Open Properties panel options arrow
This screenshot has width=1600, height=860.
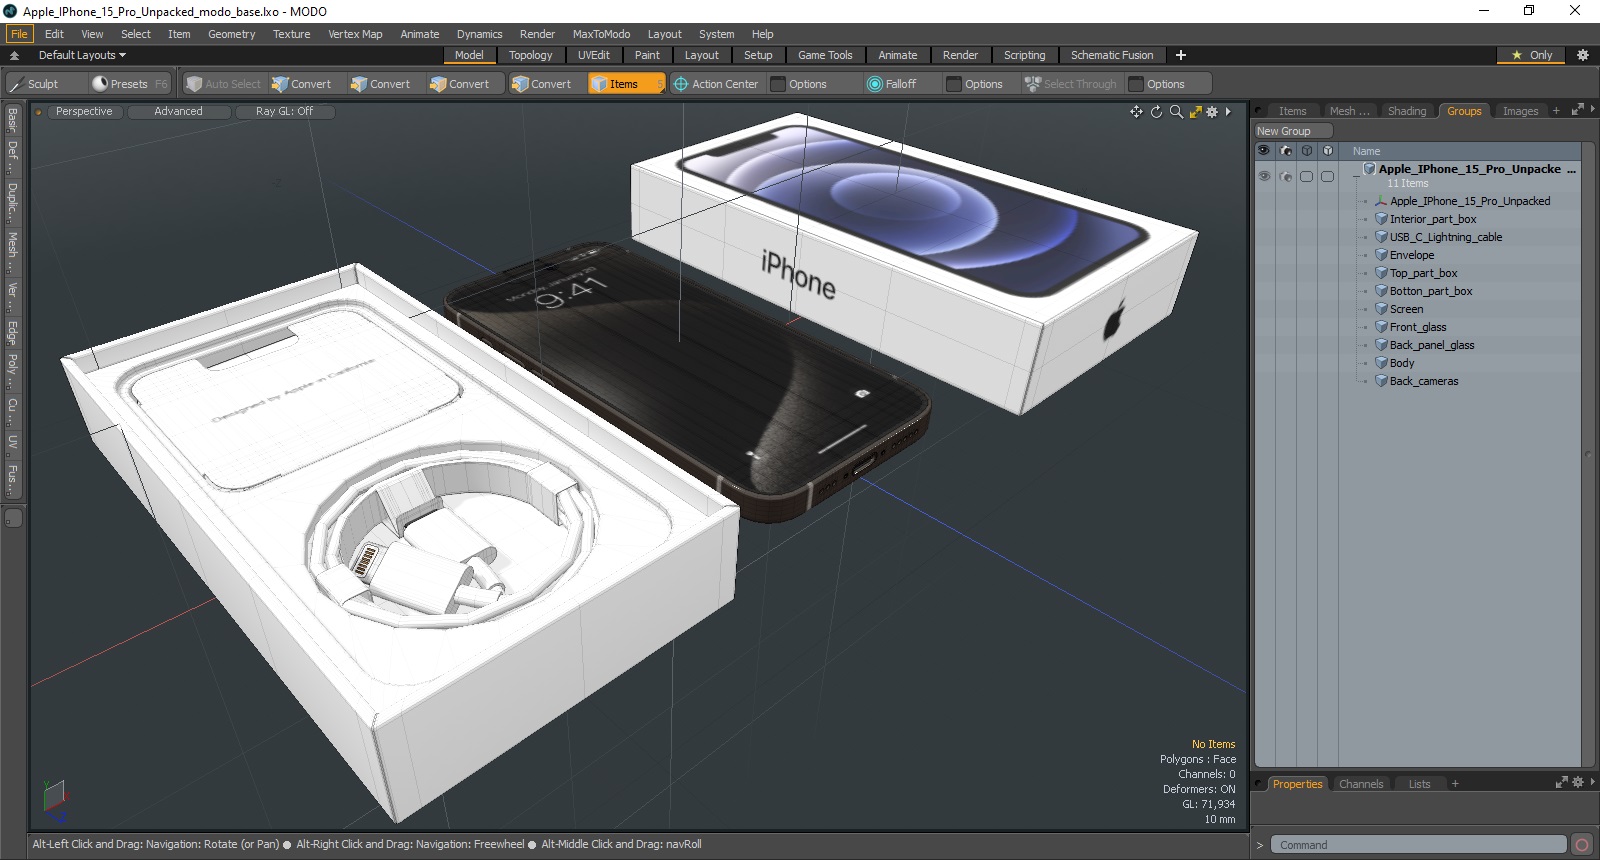pos(1592,782)
